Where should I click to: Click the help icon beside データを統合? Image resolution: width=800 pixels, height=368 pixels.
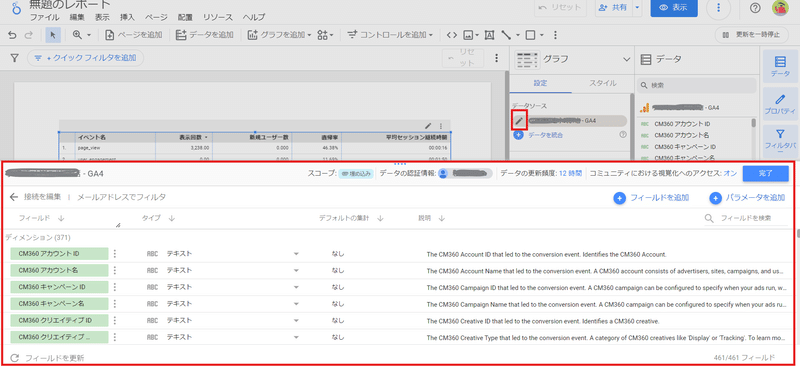click(x=622, y=135)
